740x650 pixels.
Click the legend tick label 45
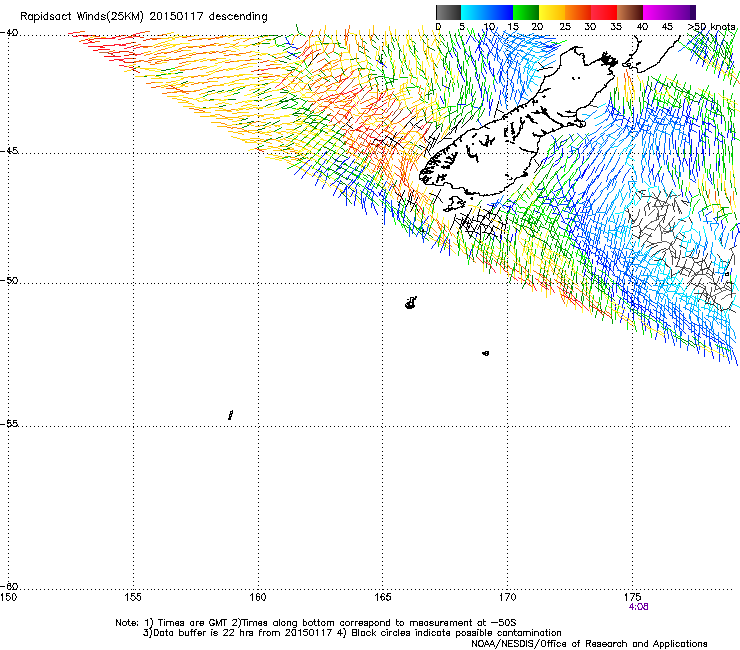click(667, 27)
